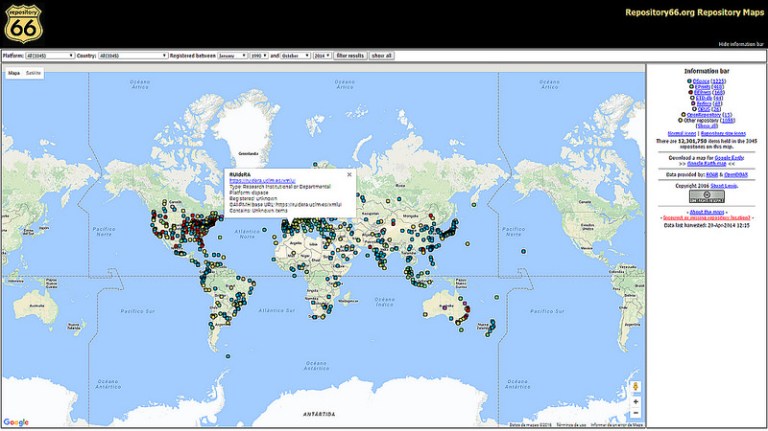This screenshot has width=768, height=431.
Task: Filter map by Fedora link
Action: pyautogui.click(x=704, y=103)
